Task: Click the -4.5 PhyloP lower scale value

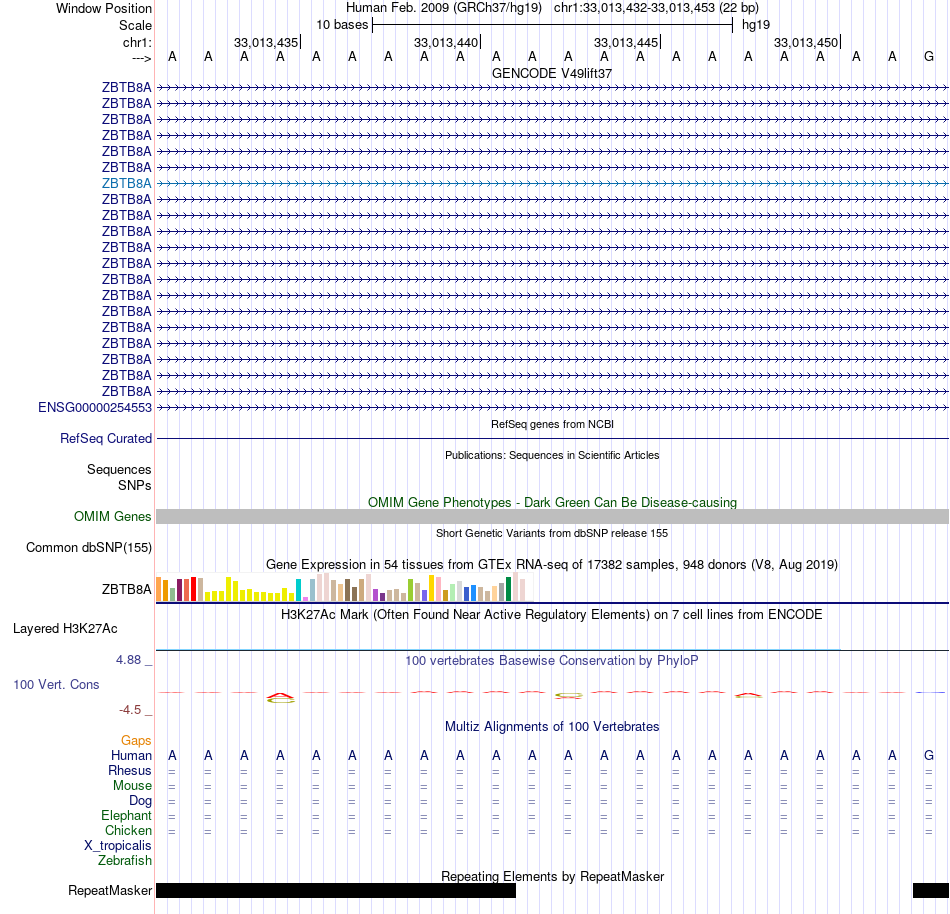Action: pyautogui.click(x=130, y=710)
